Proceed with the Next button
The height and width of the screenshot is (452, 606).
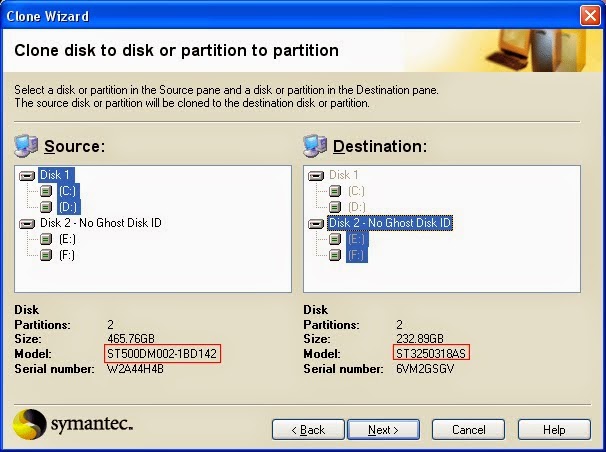point(383,430)
